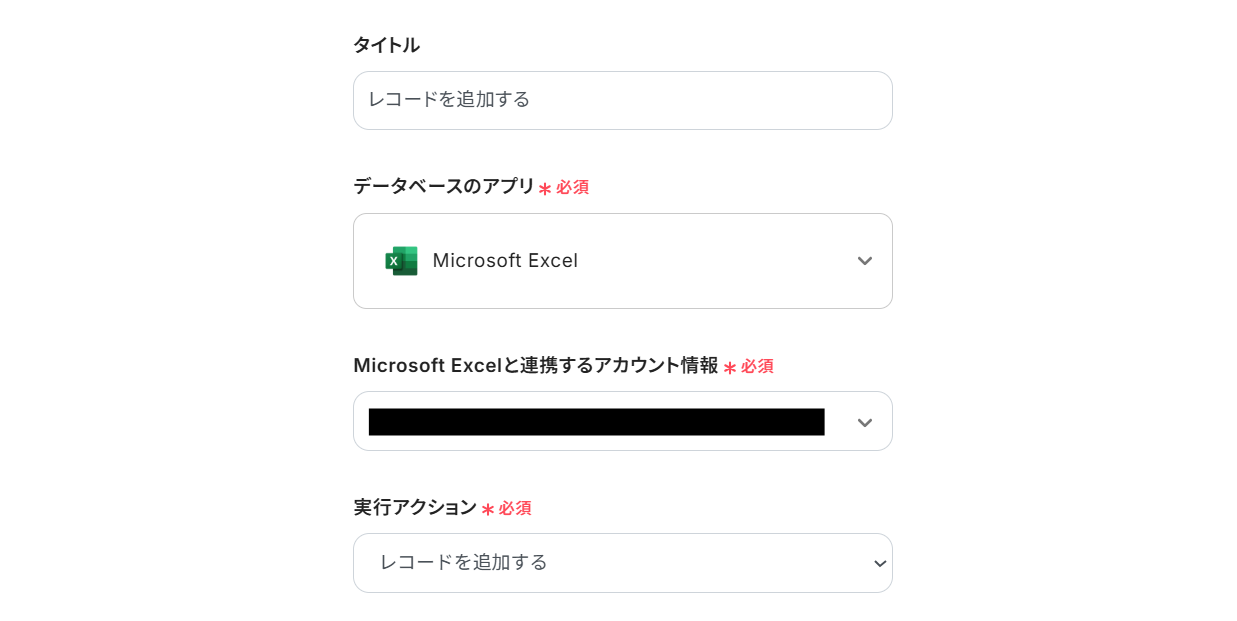Click the red asterisk beside データベースのアプリ

point(545,188)
